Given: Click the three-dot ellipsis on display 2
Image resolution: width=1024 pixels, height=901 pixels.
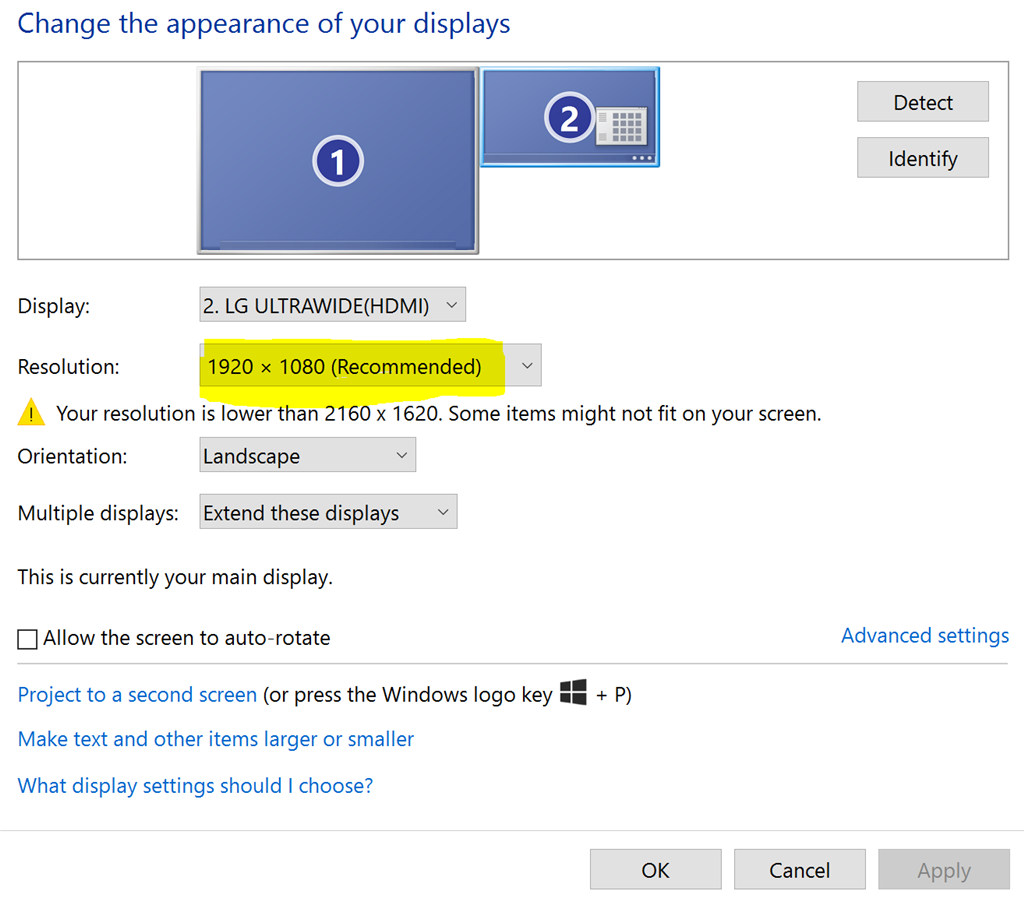Looking at the screenshot, I should point(642,158).
